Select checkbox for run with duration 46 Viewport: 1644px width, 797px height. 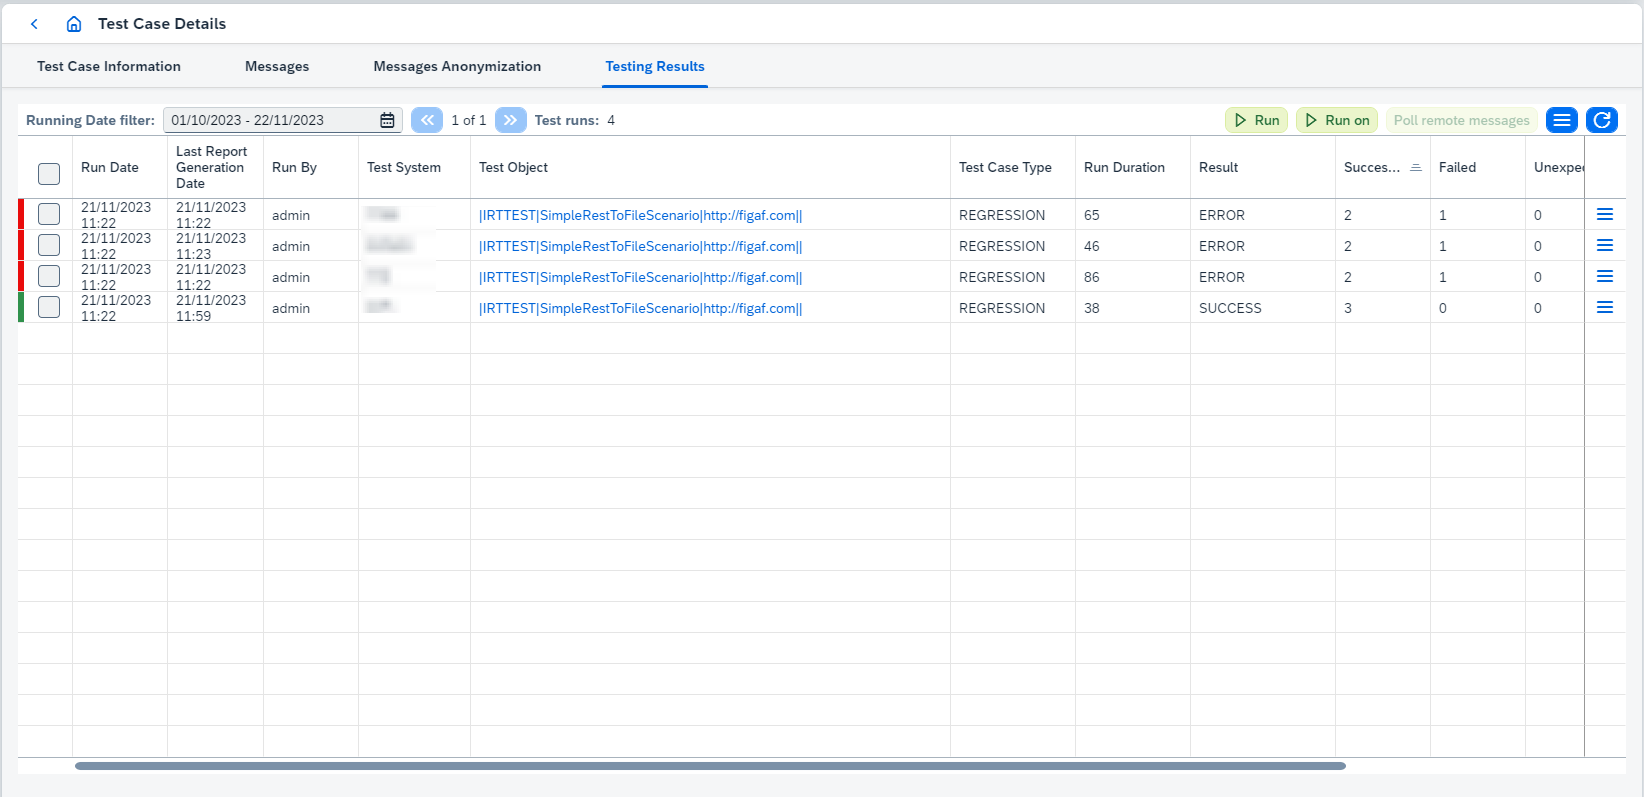pos(49,245)
